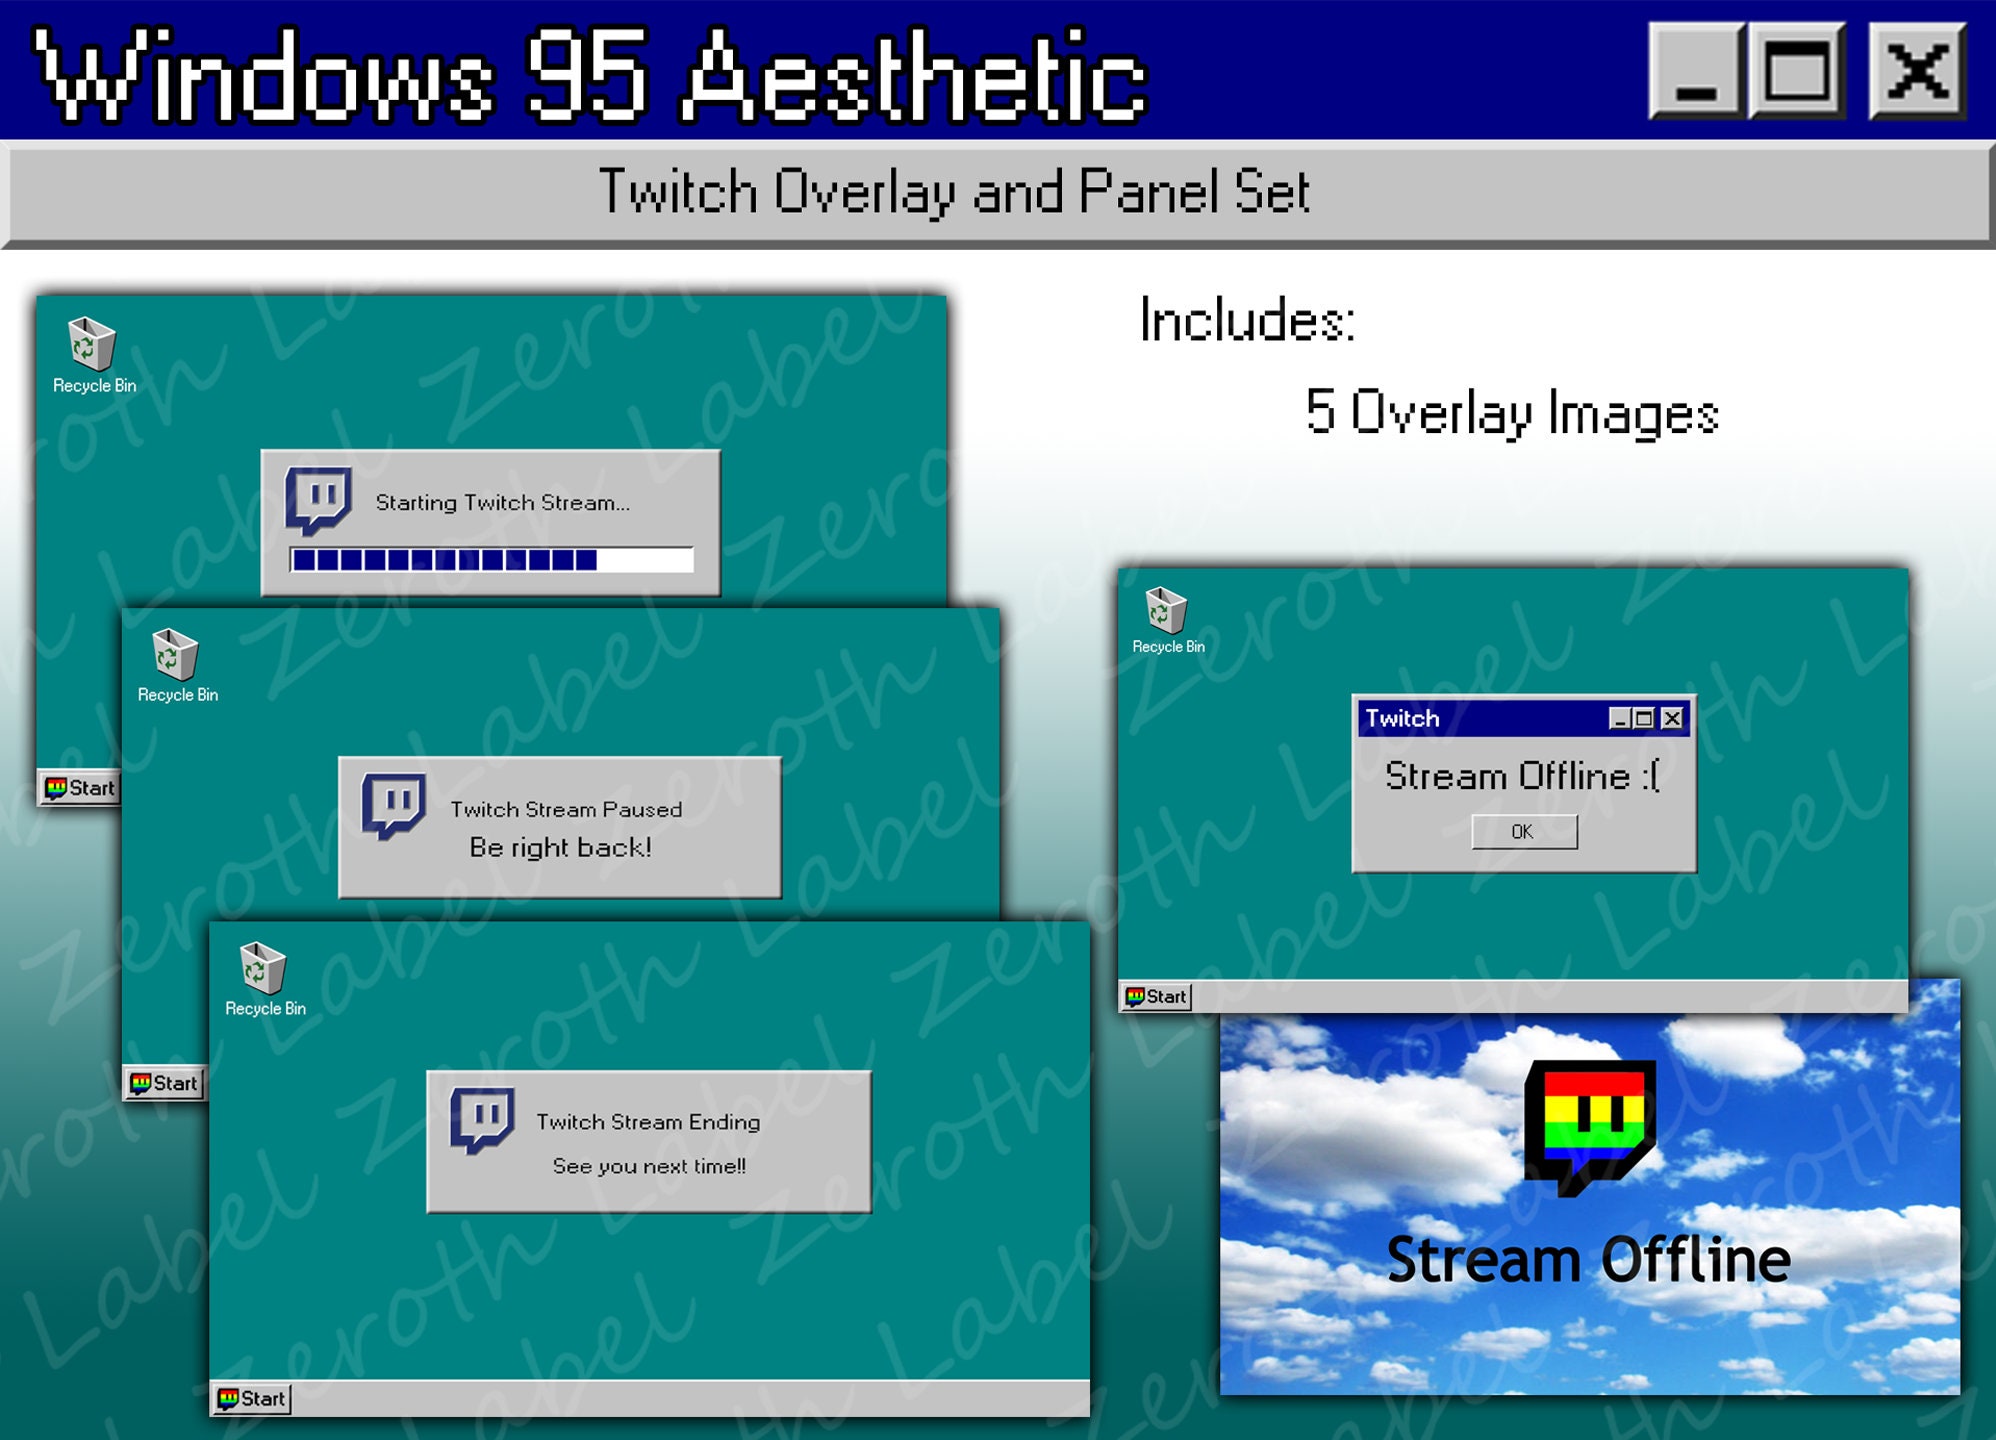Close the Windows 95 Aesthetic title bar window
The width and height of the screenshot is (1996, 1440).
pyautogui.click(x=1916, y=70)
